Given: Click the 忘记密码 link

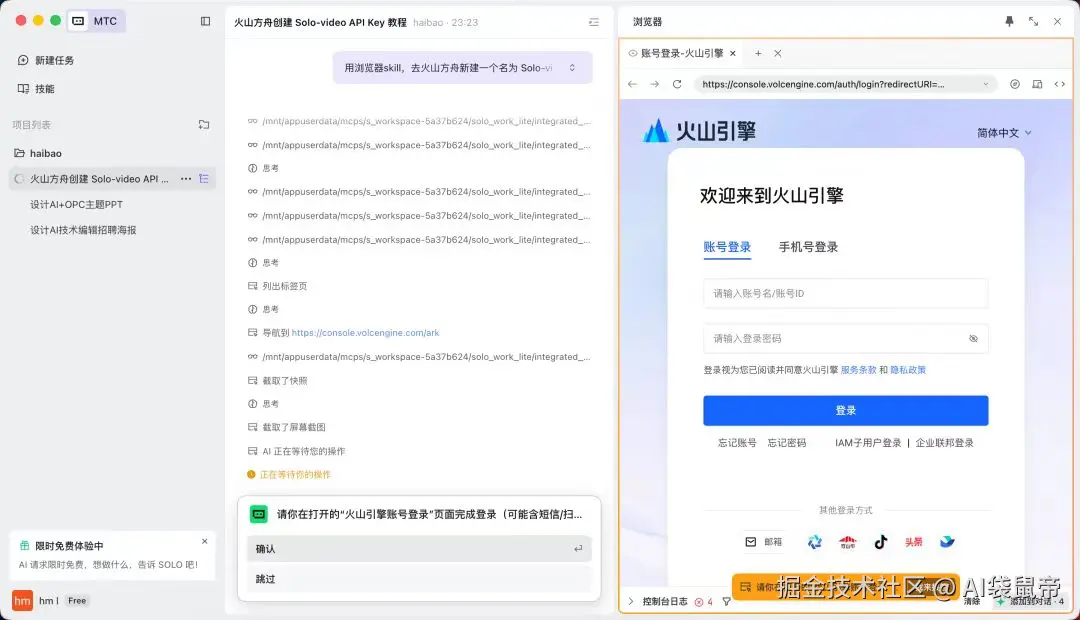Looking at the screenshot, I should [x=787, y=443].
